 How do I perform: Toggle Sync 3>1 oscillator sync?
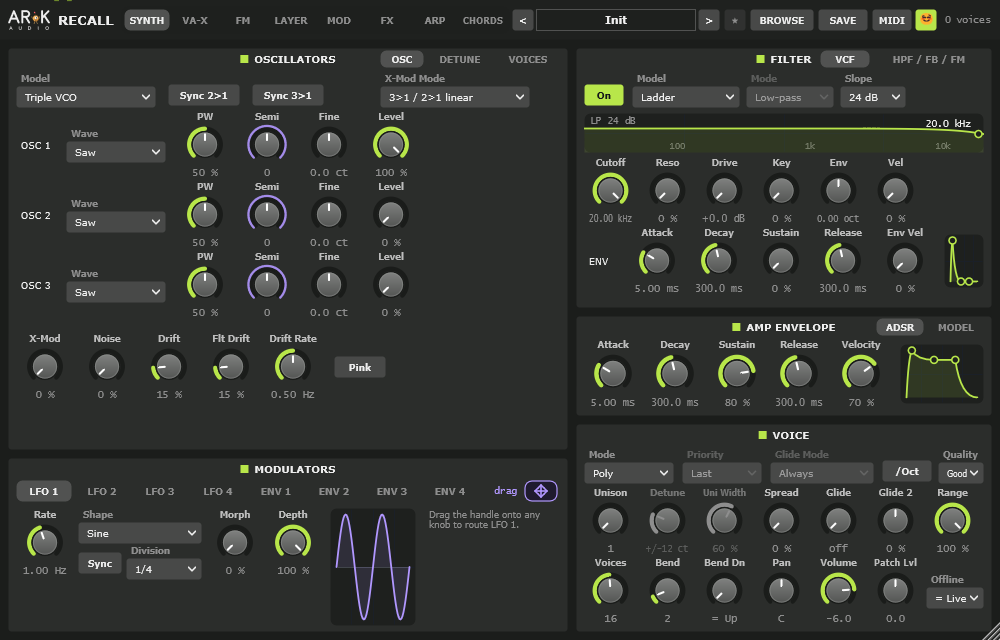pos(288,96)
